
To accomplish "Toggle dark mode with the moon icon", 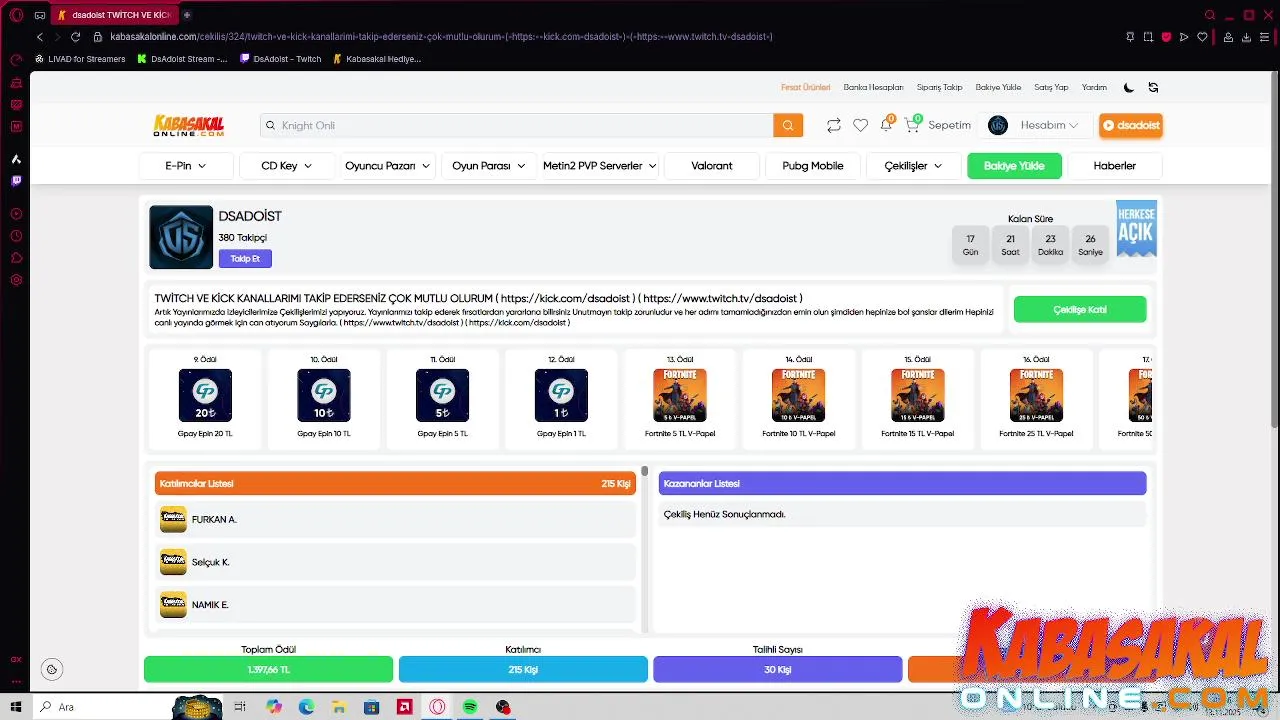I will tap(1129, 87).
